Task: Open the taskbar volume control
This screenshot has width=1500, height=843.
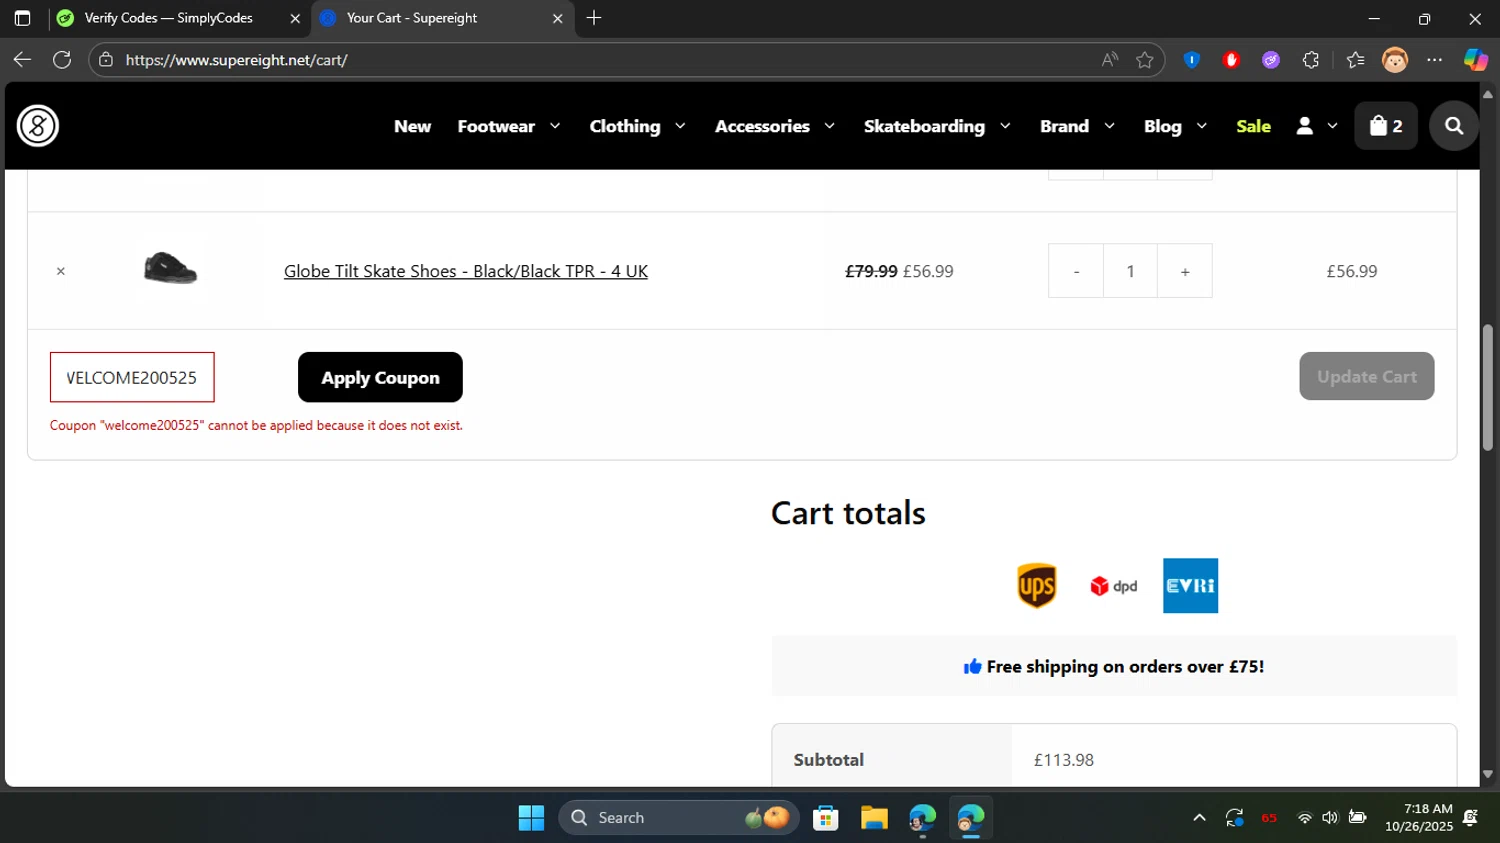Action: (1330, 818)
